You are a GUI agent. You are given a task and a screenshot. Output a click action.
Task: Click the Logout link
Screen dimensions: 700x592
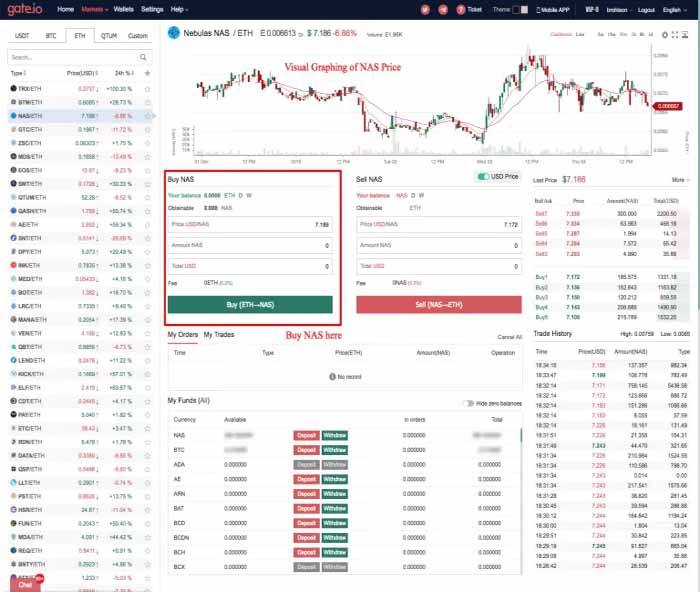(646, 10)
